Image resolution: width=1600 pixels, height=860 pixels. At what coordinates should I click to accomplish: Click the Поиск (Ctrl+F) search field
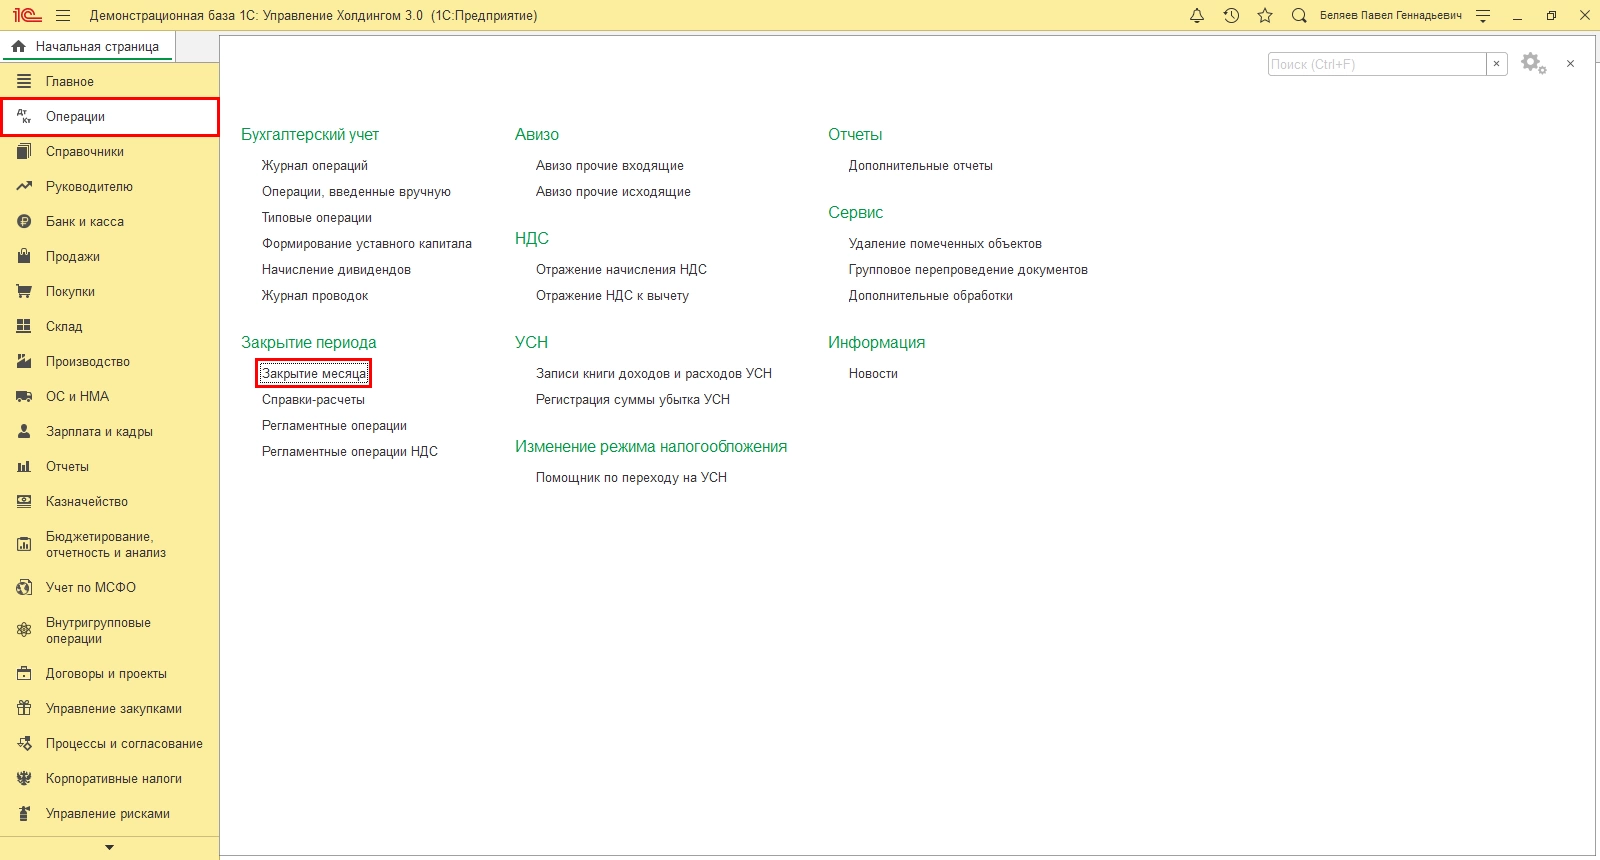tap(1377, 64)
